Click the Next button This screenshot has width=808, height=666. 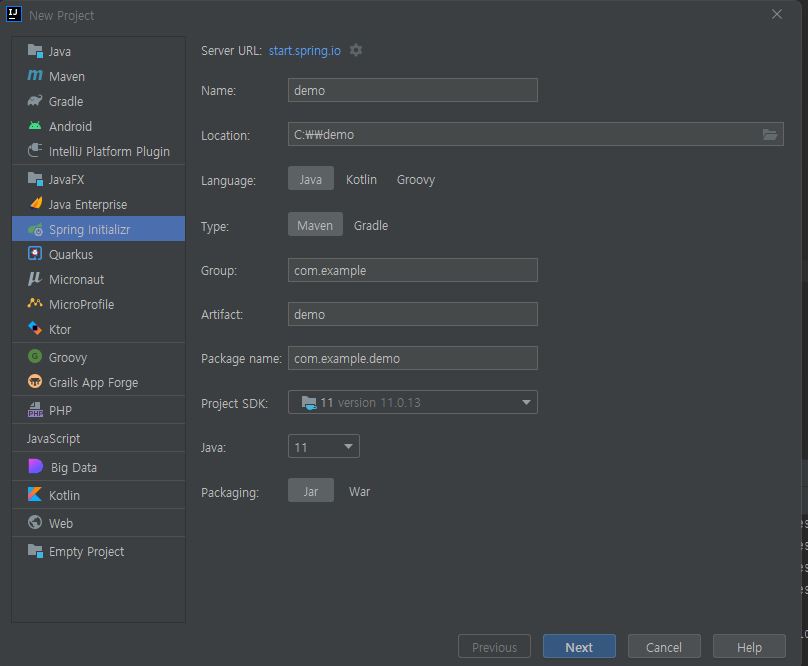[x=579, y=646]
